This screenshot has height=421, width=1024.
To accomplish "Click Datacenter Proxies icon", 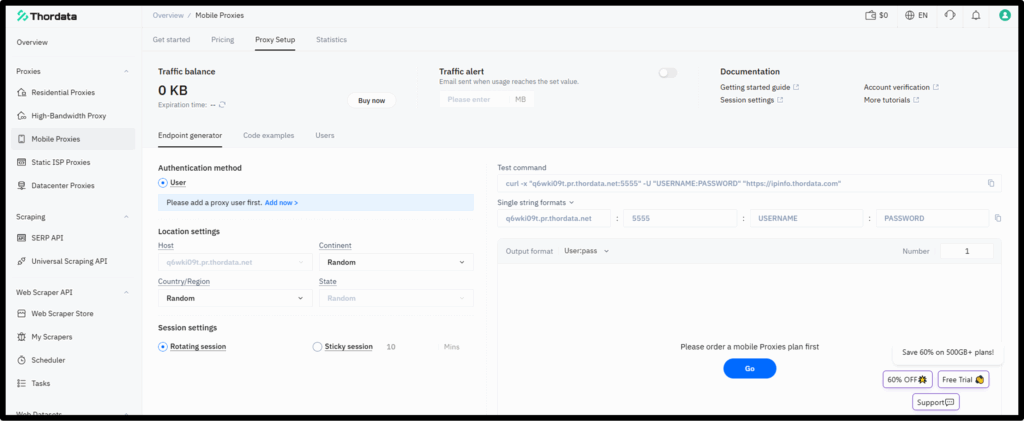I will pos(22,185).
